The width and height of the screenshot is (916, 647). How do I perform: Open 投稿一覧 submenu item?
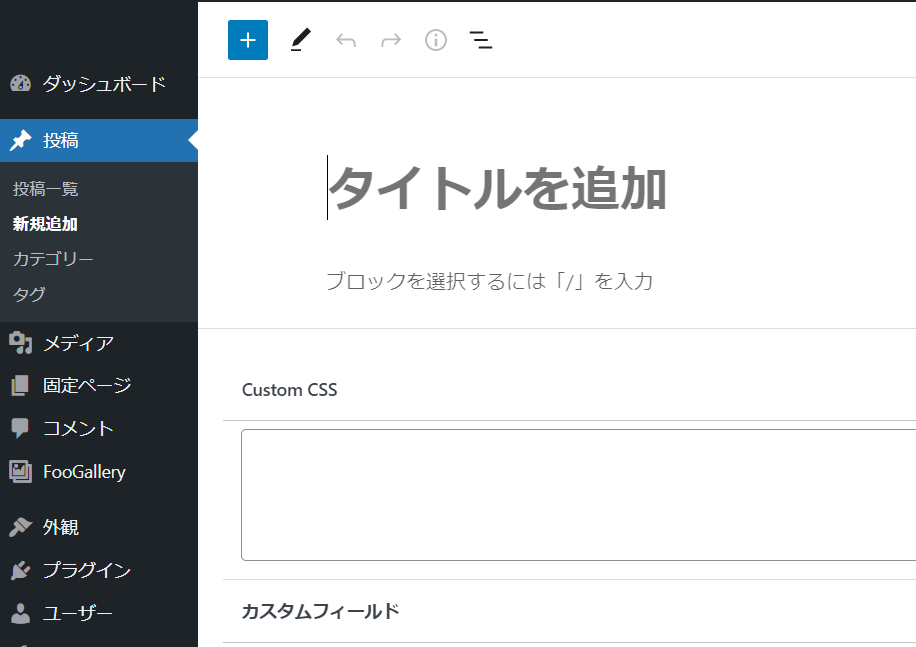[x=46, y=189]
